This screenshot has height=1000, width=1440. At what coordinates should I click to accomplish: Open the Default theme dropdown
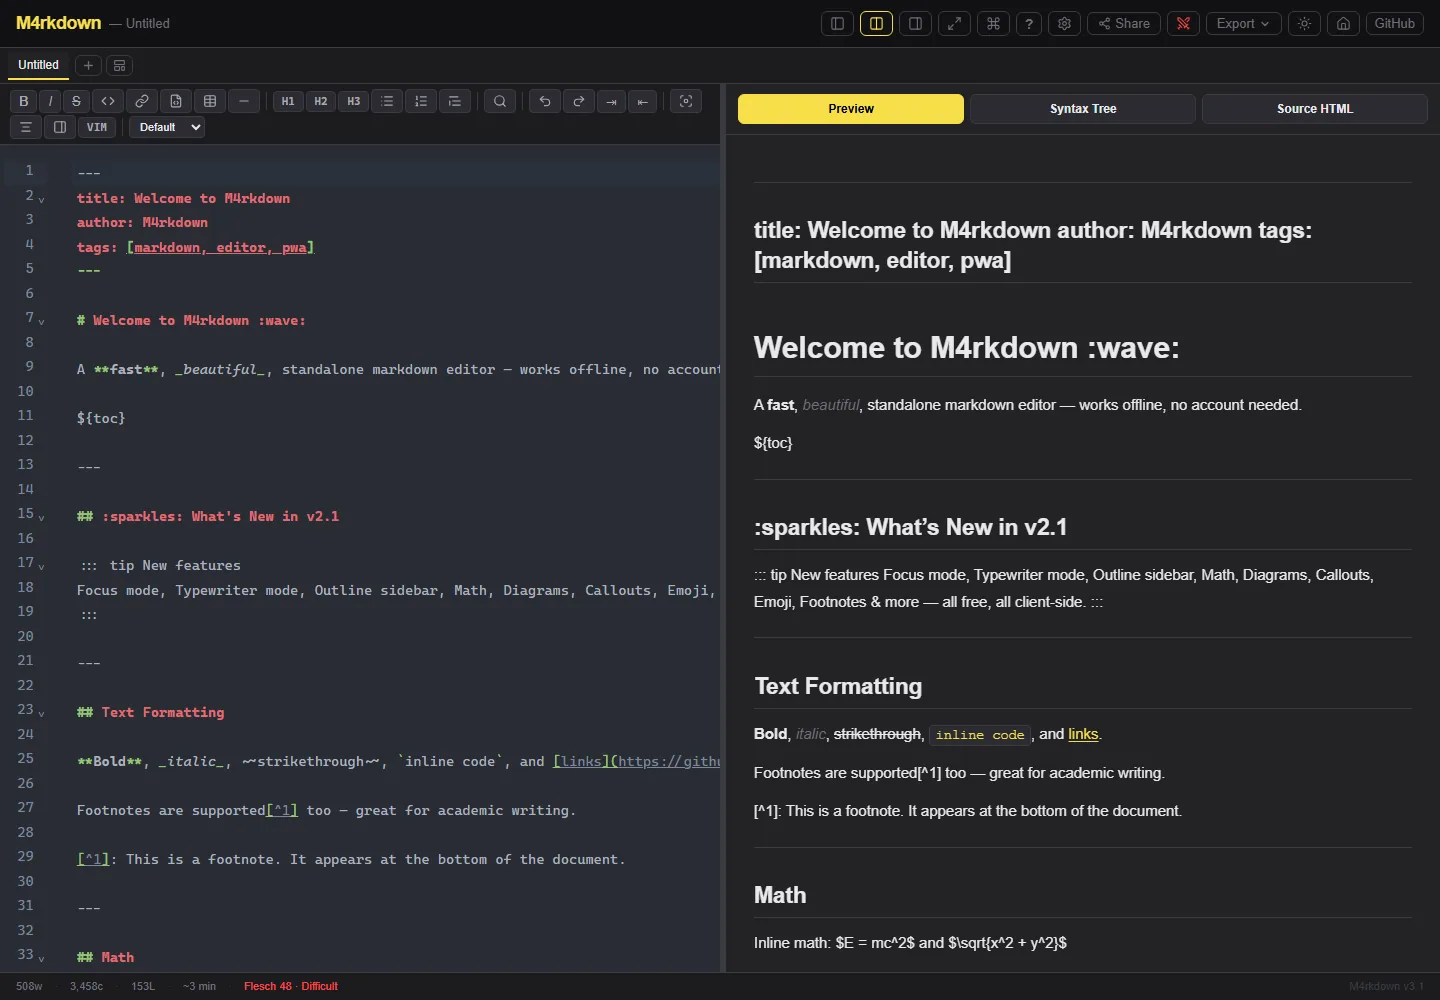pos(167,127)
